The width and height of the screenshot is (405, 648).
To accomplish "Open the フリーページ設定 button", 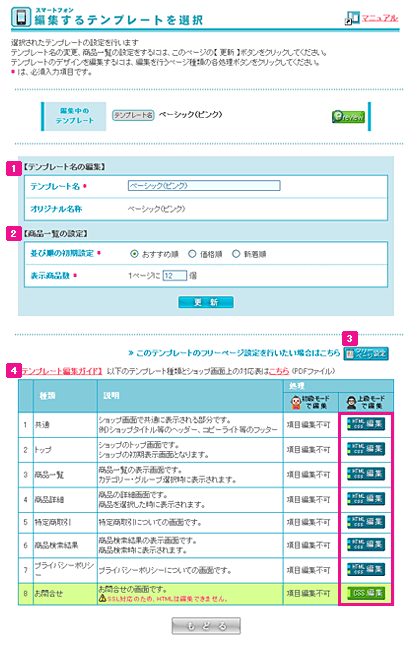I will [366, 353].
